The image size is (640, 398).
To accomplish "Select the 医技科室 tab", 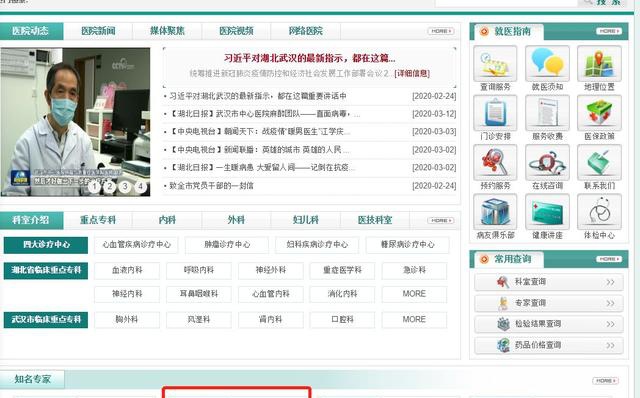I will (375, 220).
